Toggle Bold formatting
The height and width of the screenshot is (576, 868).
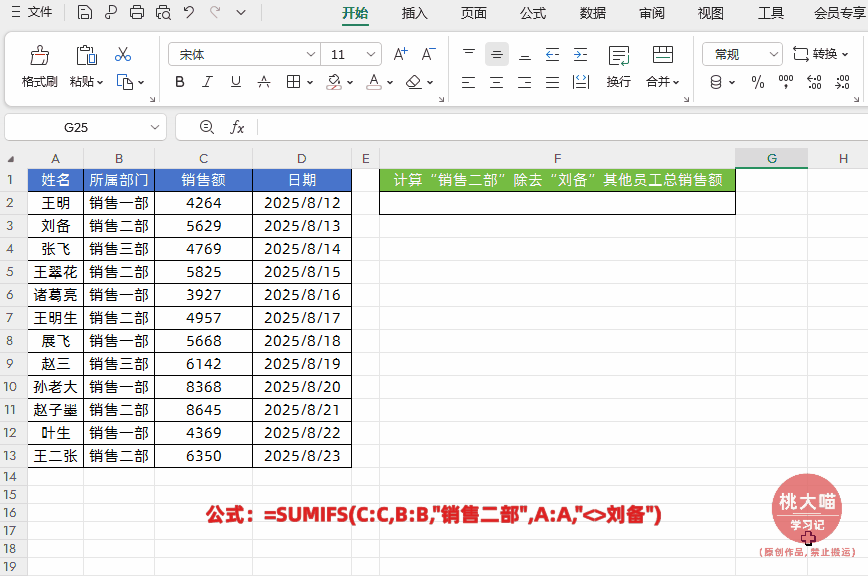pos(180,82)
